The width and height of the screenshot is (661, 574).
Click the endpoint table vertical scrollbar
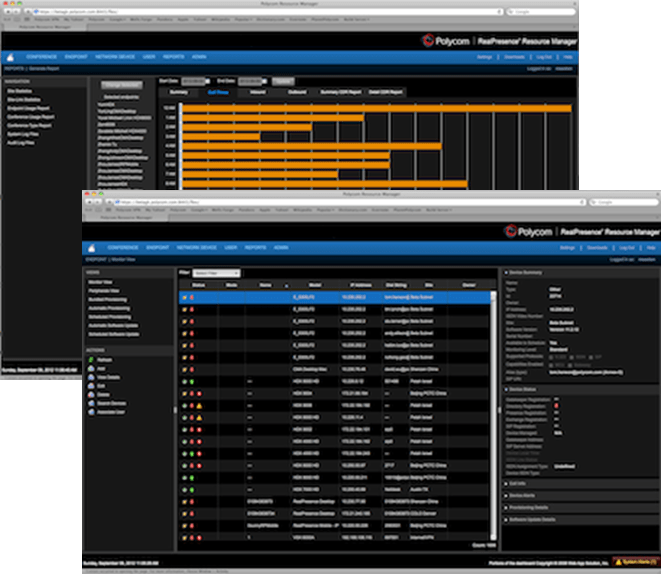[x=493, y=415]
